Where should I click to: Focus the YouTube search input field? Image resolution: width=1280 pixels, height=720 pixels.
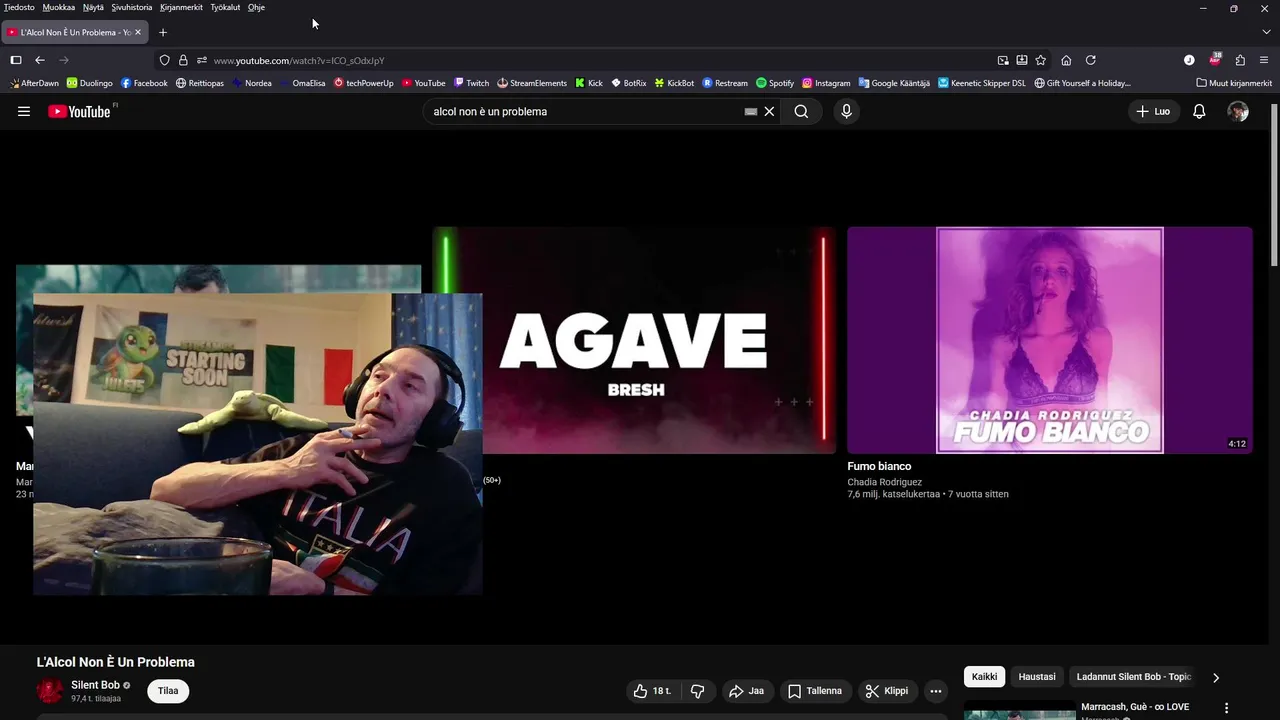[x=585, y=112]
